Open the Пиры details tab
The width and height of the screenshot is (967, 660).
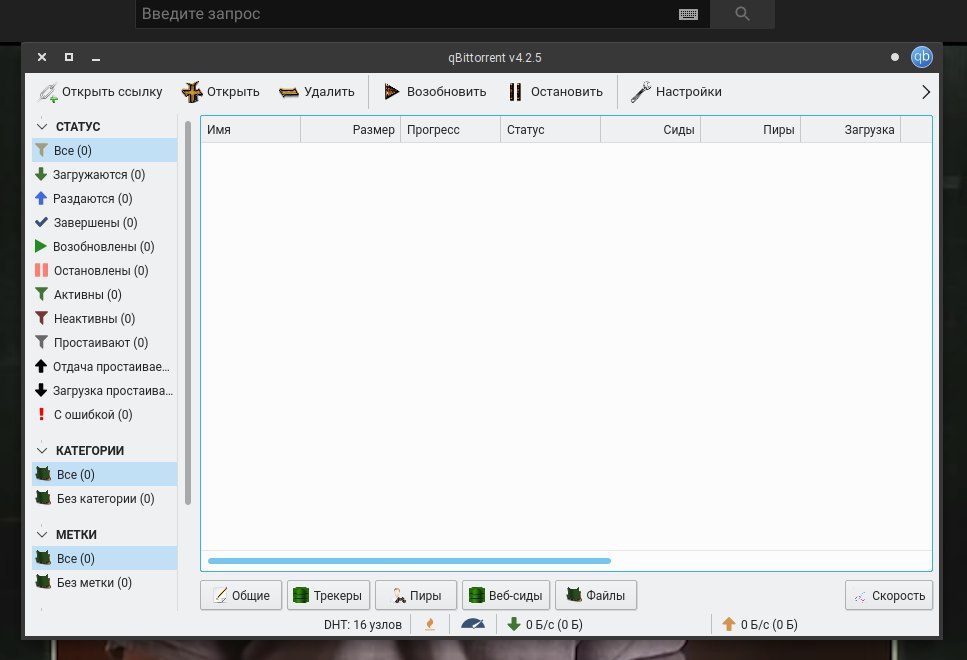[416, 595]
